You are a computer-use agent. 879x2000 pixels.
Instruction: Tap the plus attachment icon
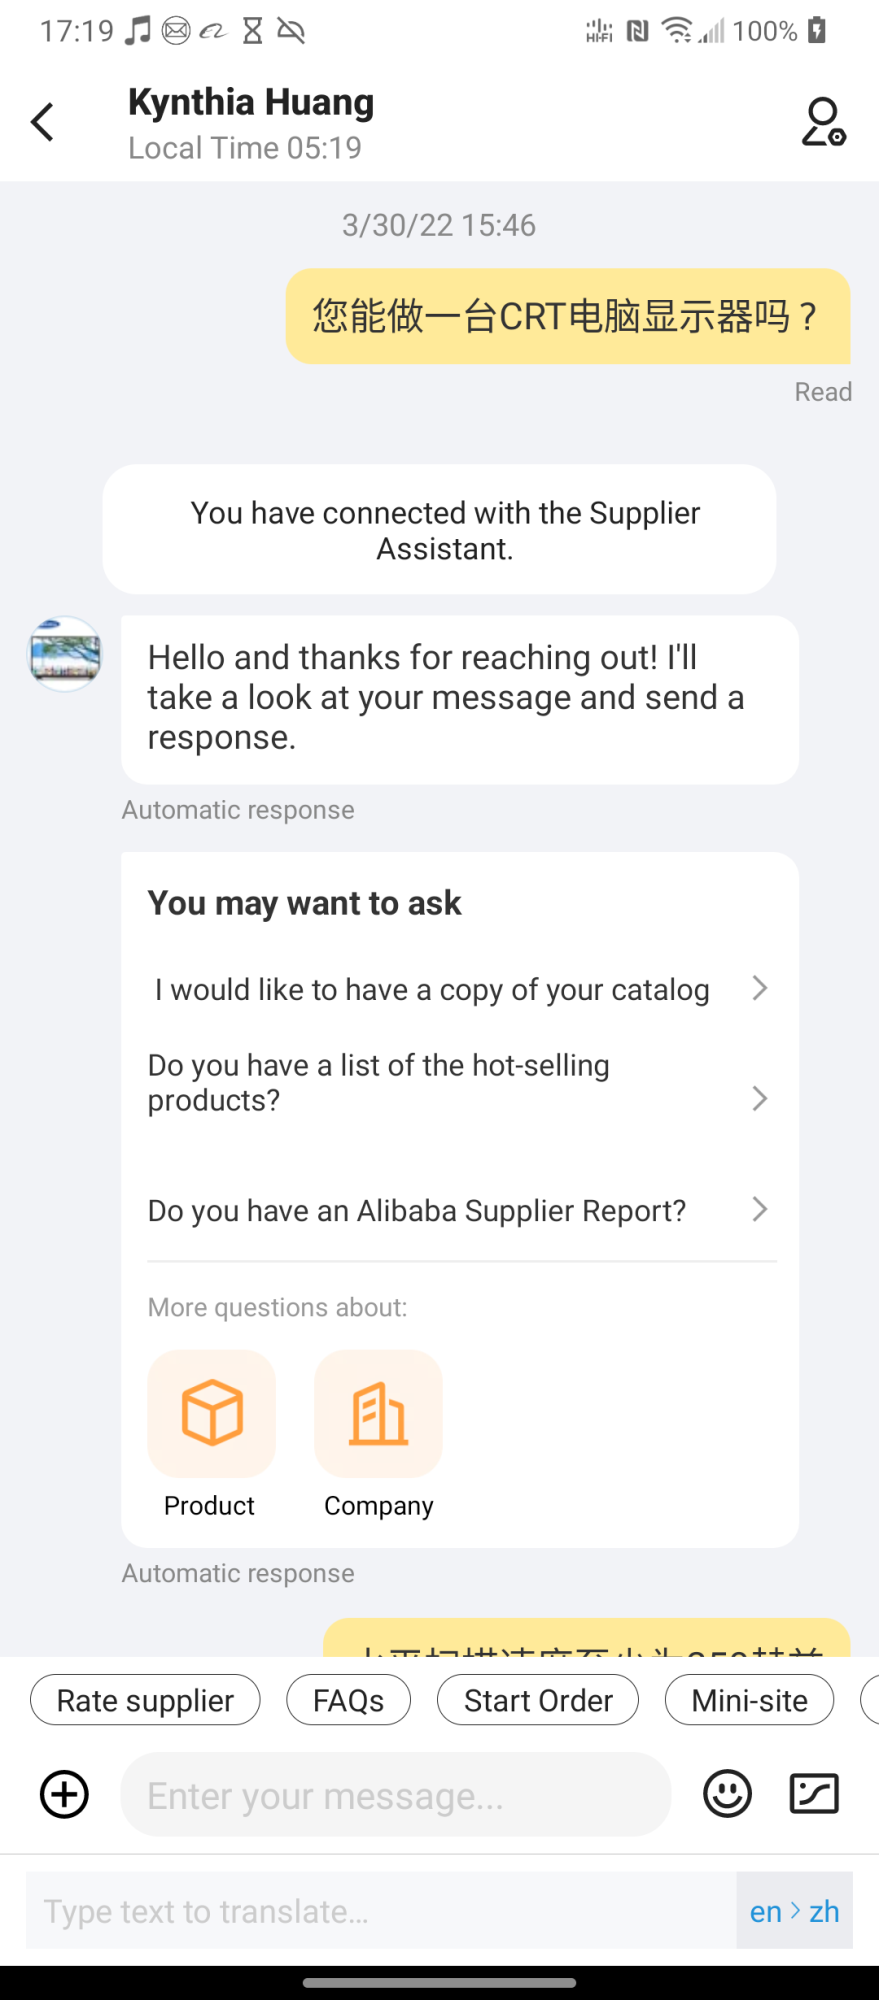(x=64, y=1794)
